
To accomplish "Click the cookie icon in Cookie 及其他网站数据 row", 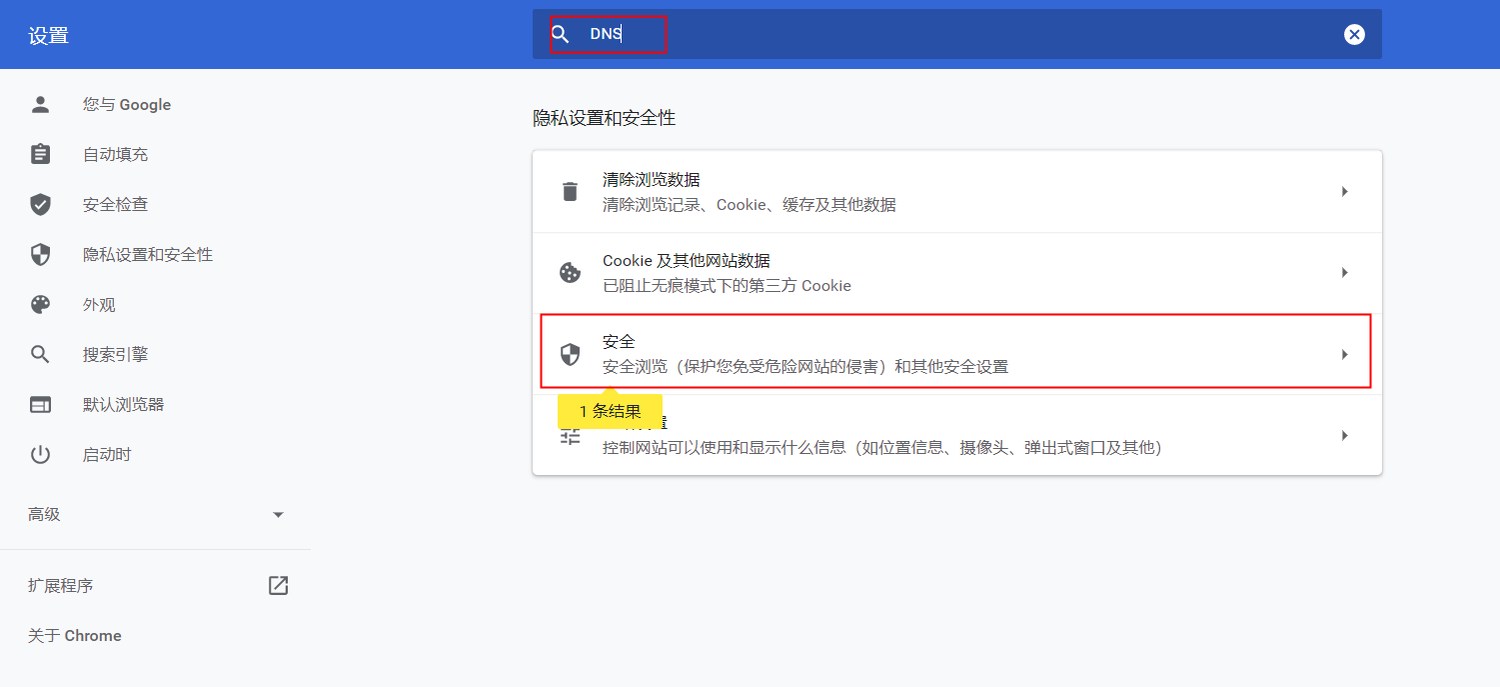I will (x=570, y=273).
